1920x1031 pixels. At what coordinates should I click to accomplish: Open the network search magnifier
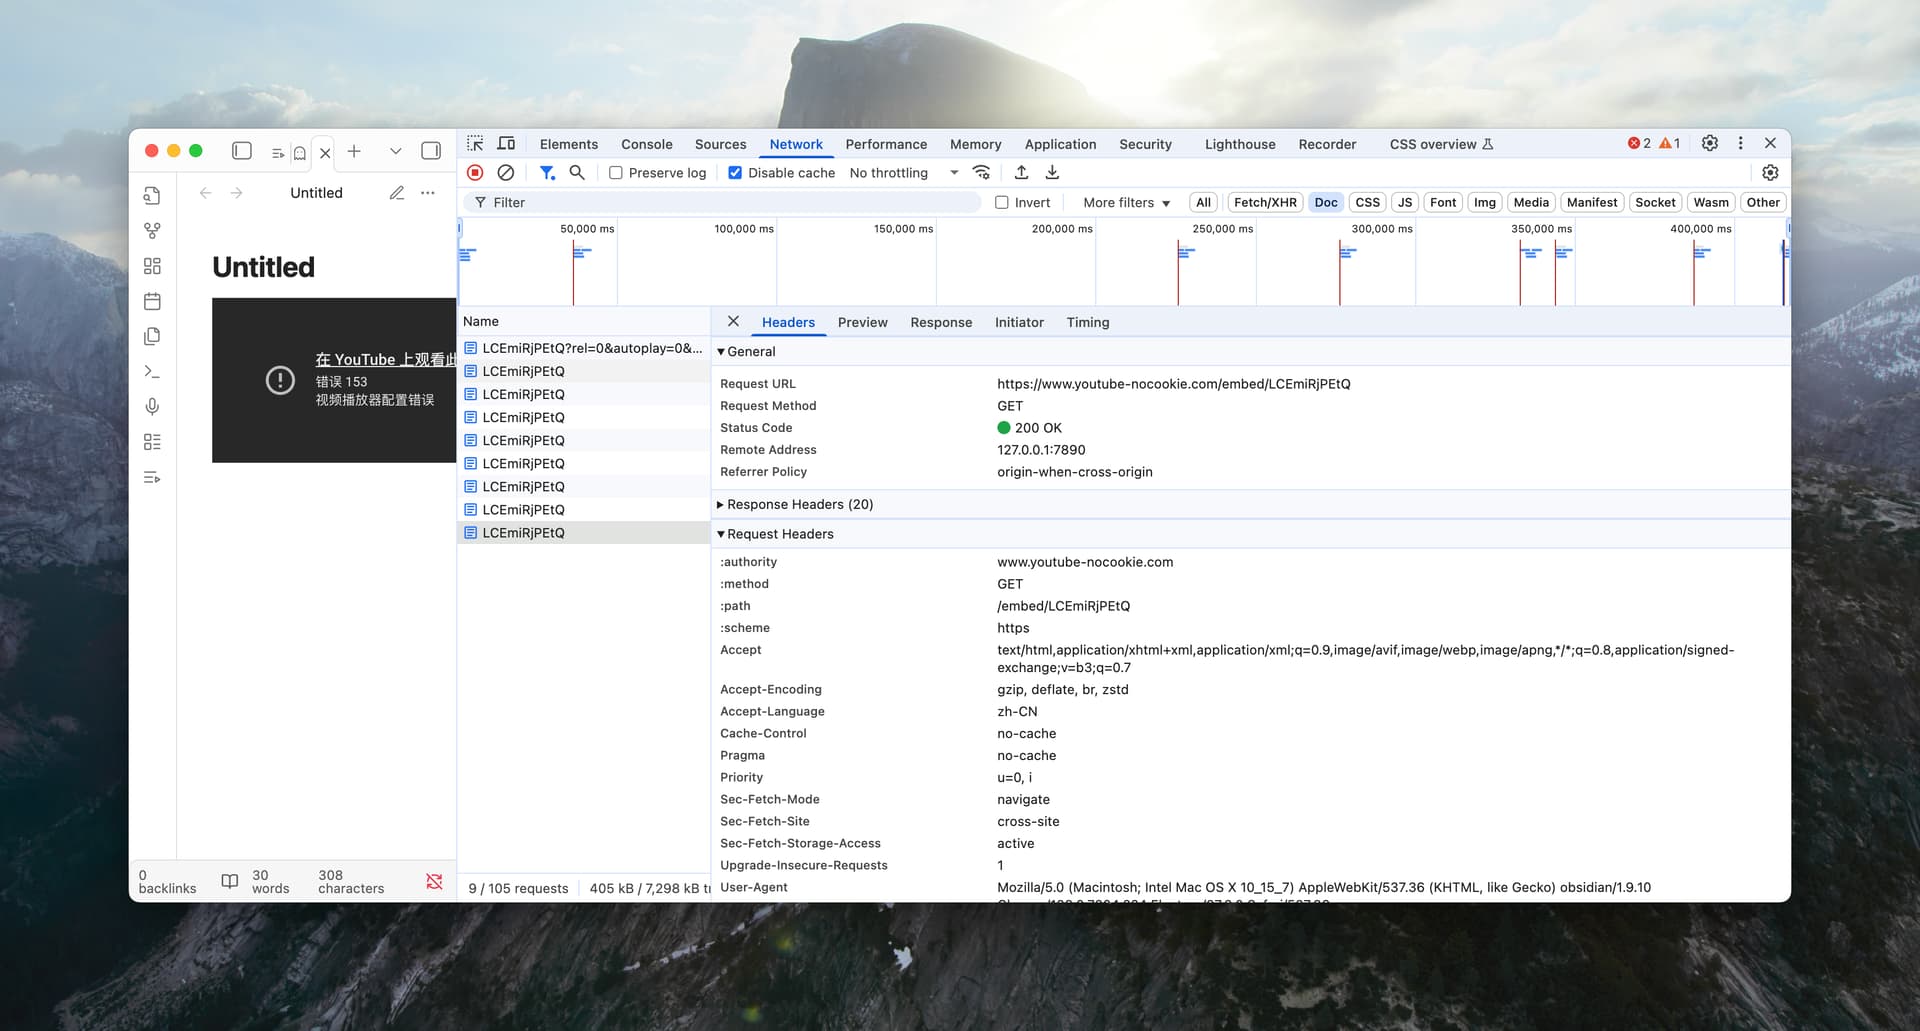[x=577, y=173]
